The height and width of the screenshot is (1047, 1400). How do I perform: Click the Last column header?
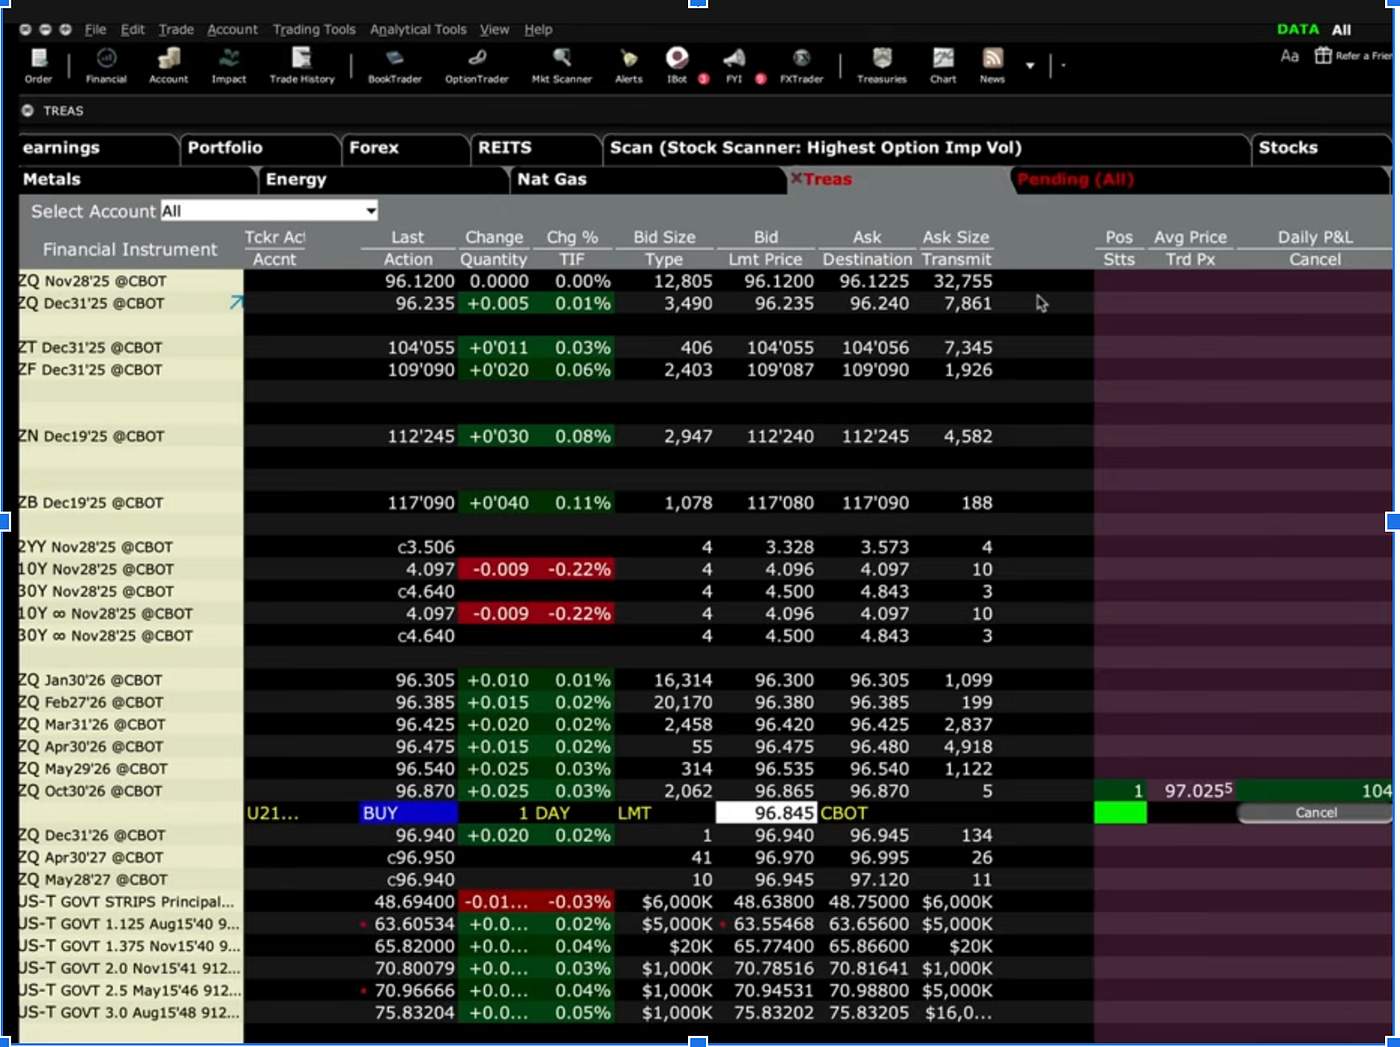[x=407, y=237]
